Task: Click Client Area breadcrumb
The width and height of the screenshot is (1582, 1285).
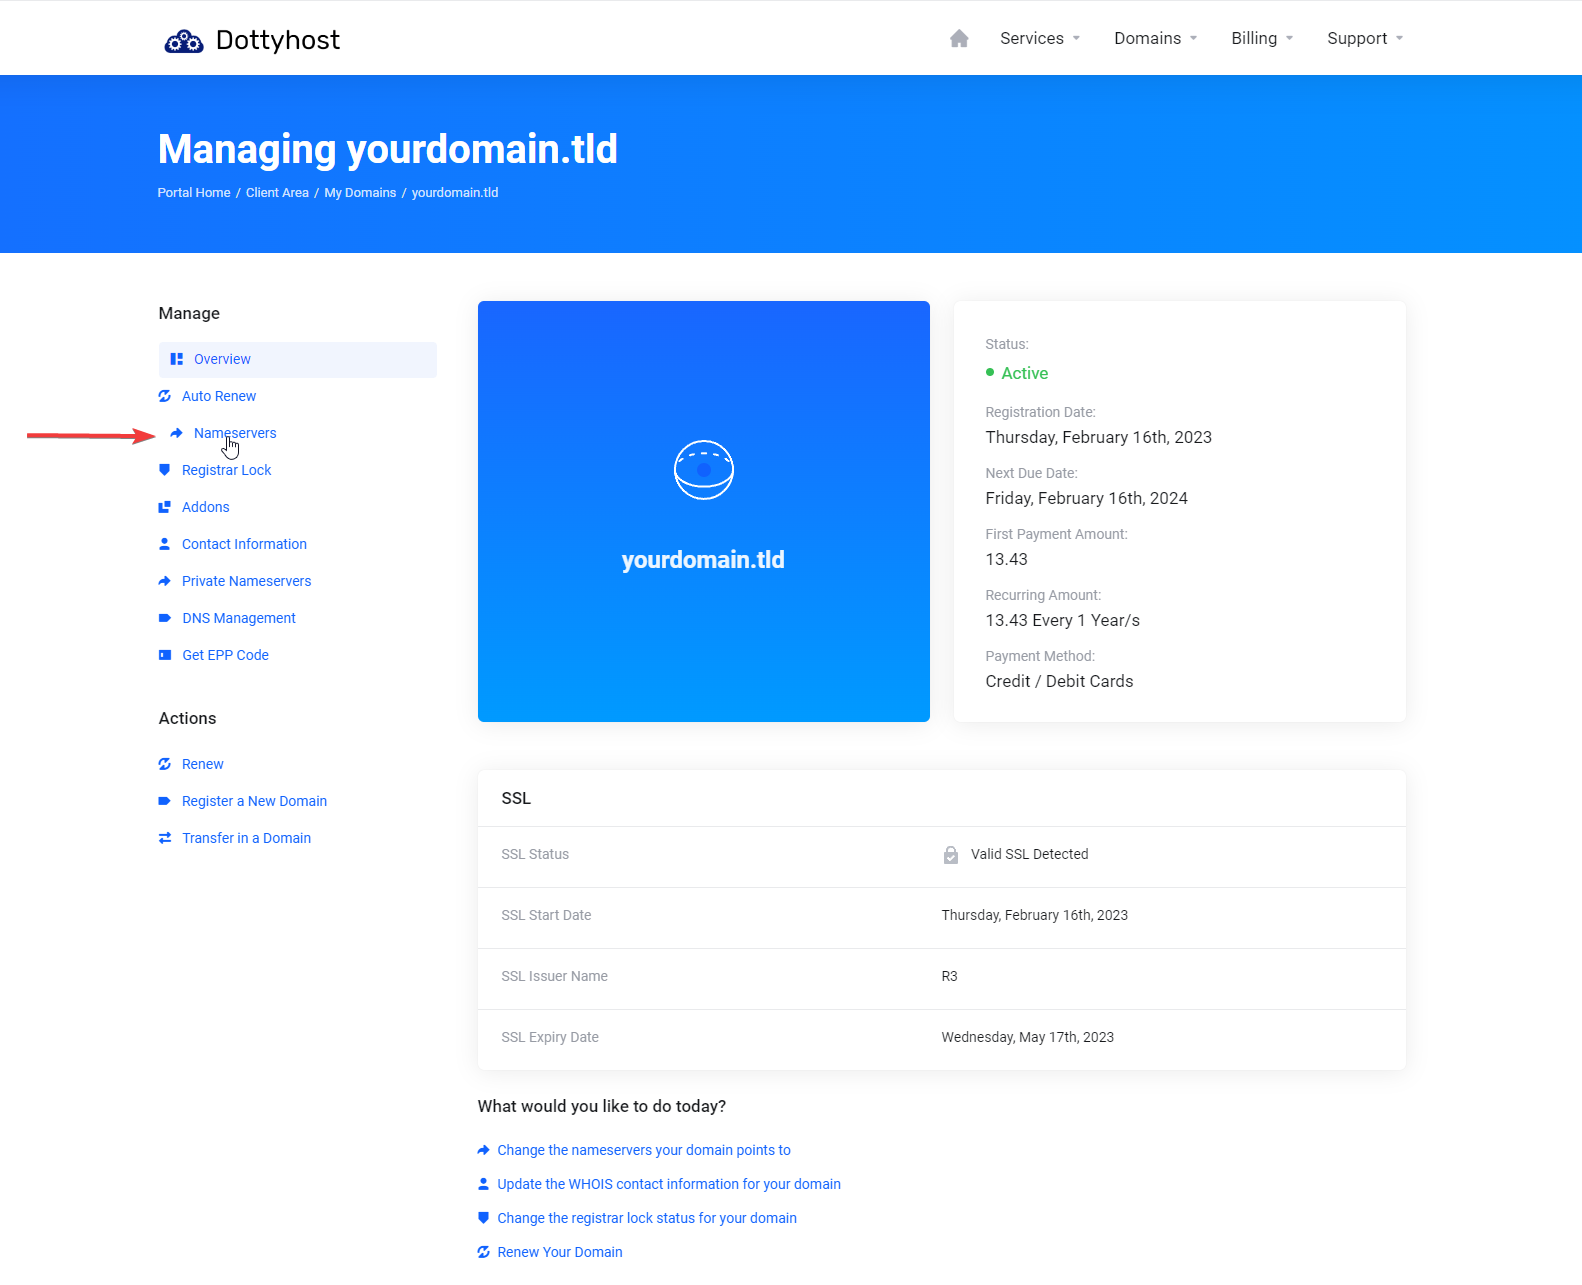Action: (277, 192)
